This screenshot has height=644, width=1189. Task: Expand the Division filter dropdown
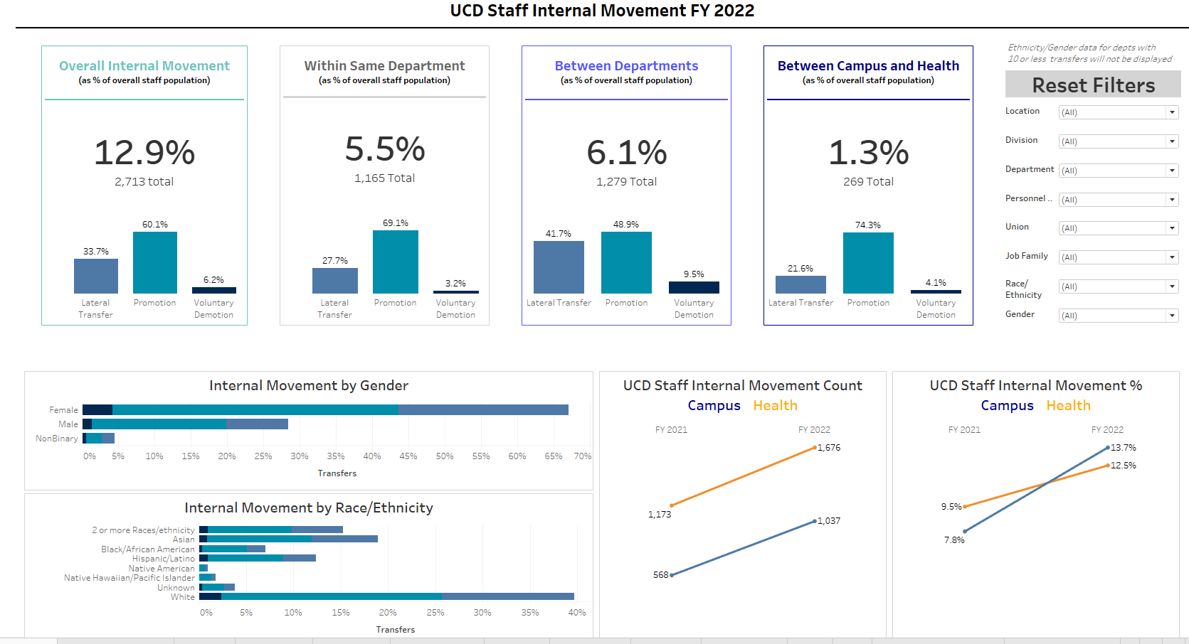[1118, 142]
